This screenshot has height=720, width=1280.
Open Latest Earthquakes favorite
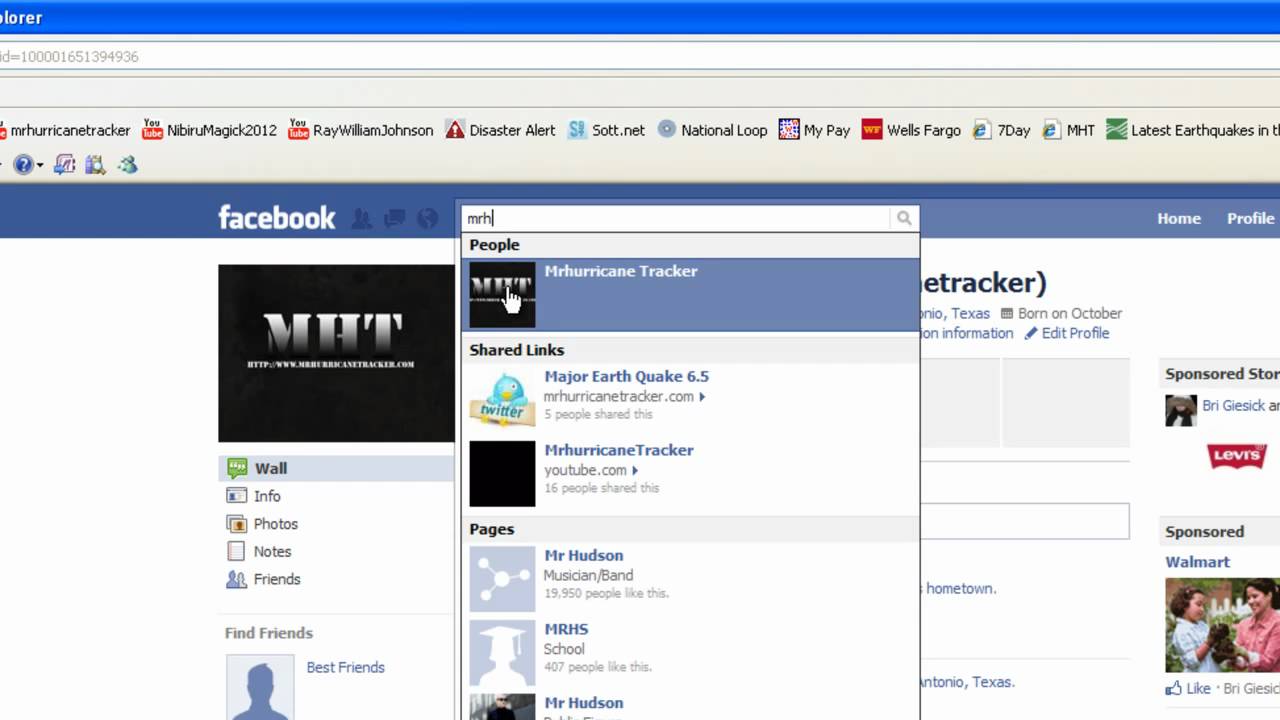click(1193, 130)
